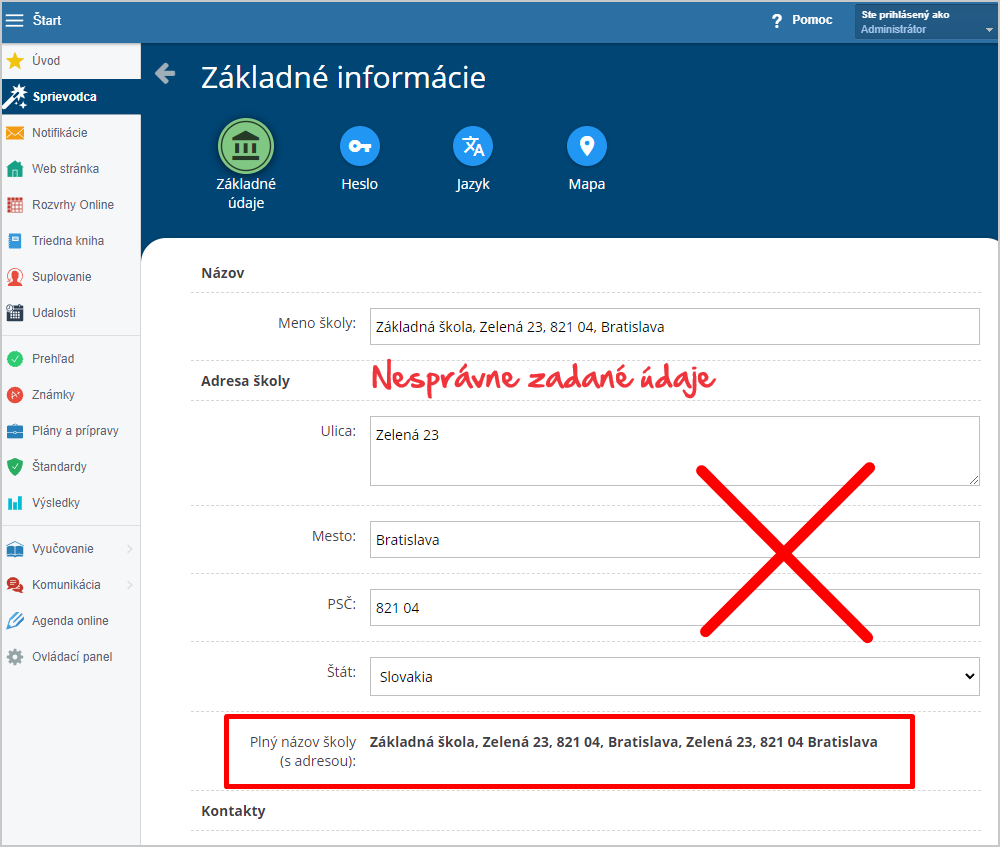Click the Výsledky bar chart icon
This screenshot has height=847, width=1000.
[15, 503]
